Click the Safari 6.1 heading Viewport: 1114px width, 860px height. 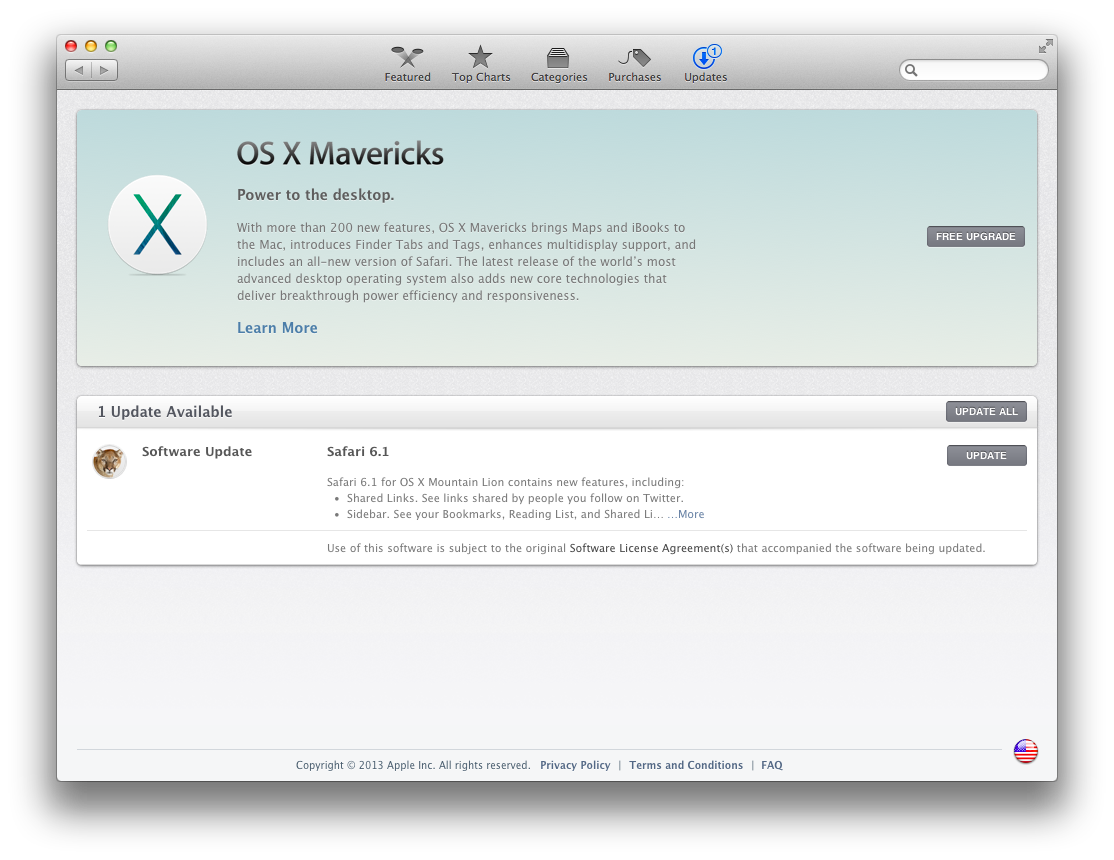357,451
